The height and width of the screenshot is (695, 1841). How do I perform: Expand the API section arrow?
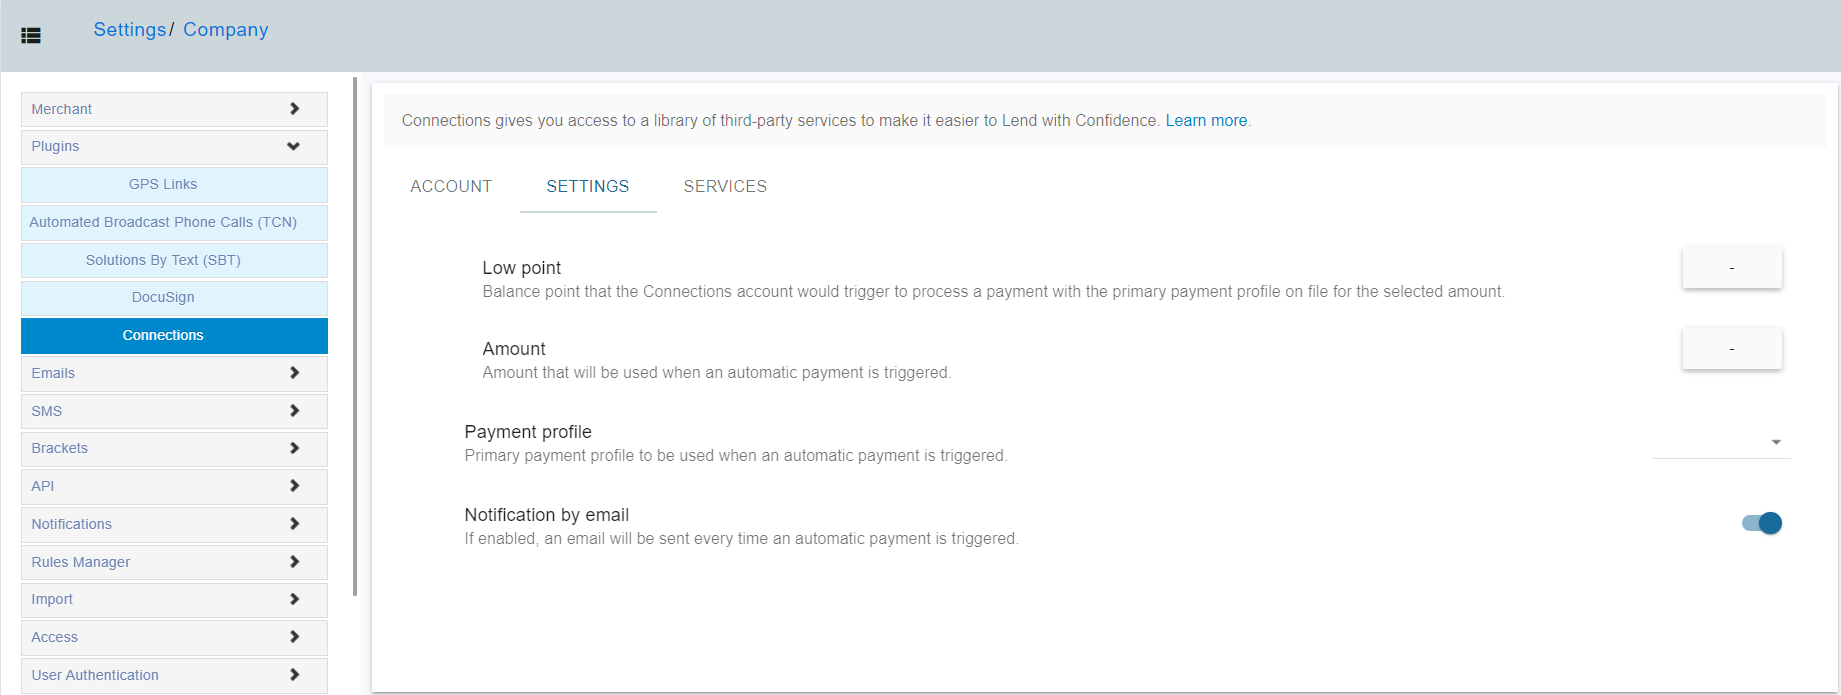pos(294,486)
